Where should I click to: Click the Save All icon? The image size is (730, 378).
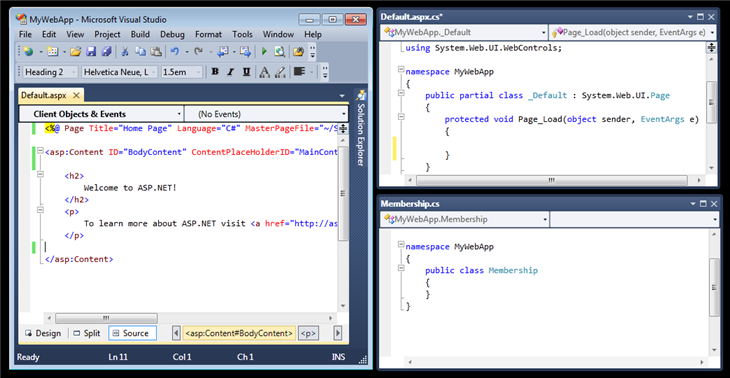(106, 52)
